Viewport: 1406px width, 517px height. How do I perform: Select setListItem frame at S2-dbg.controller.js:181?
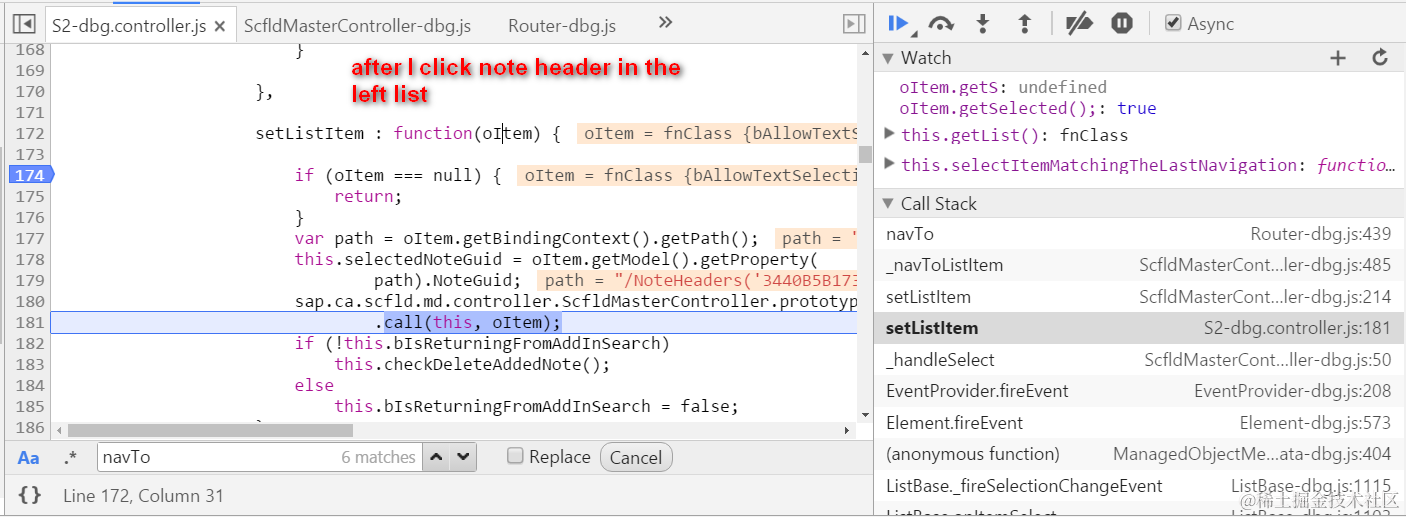pos(1140,328)
